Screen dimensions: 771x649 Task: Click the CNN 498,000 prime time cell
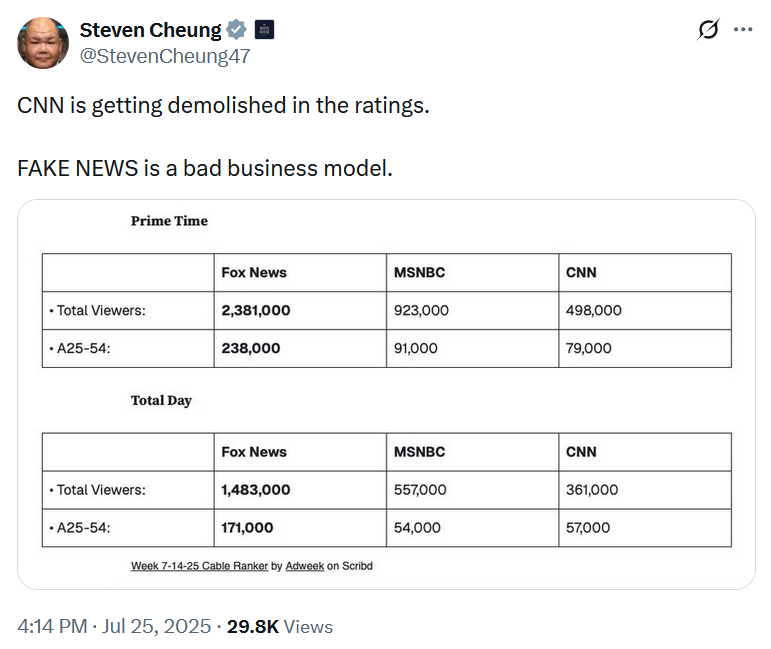pyautogui.click(x=645, y=310)
